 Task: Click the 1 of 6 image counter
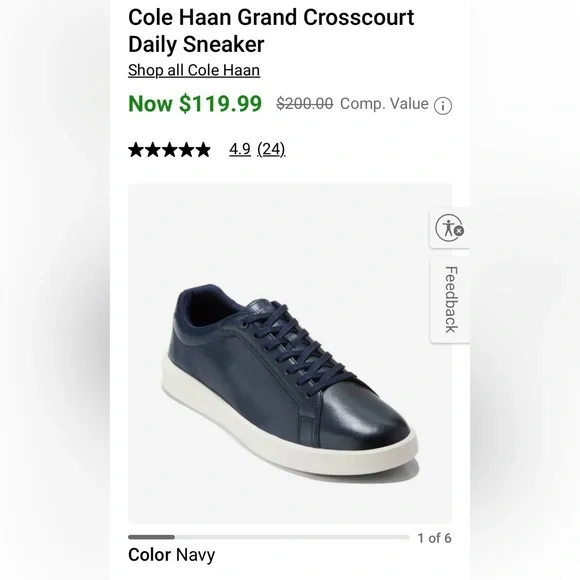point(434,538)
